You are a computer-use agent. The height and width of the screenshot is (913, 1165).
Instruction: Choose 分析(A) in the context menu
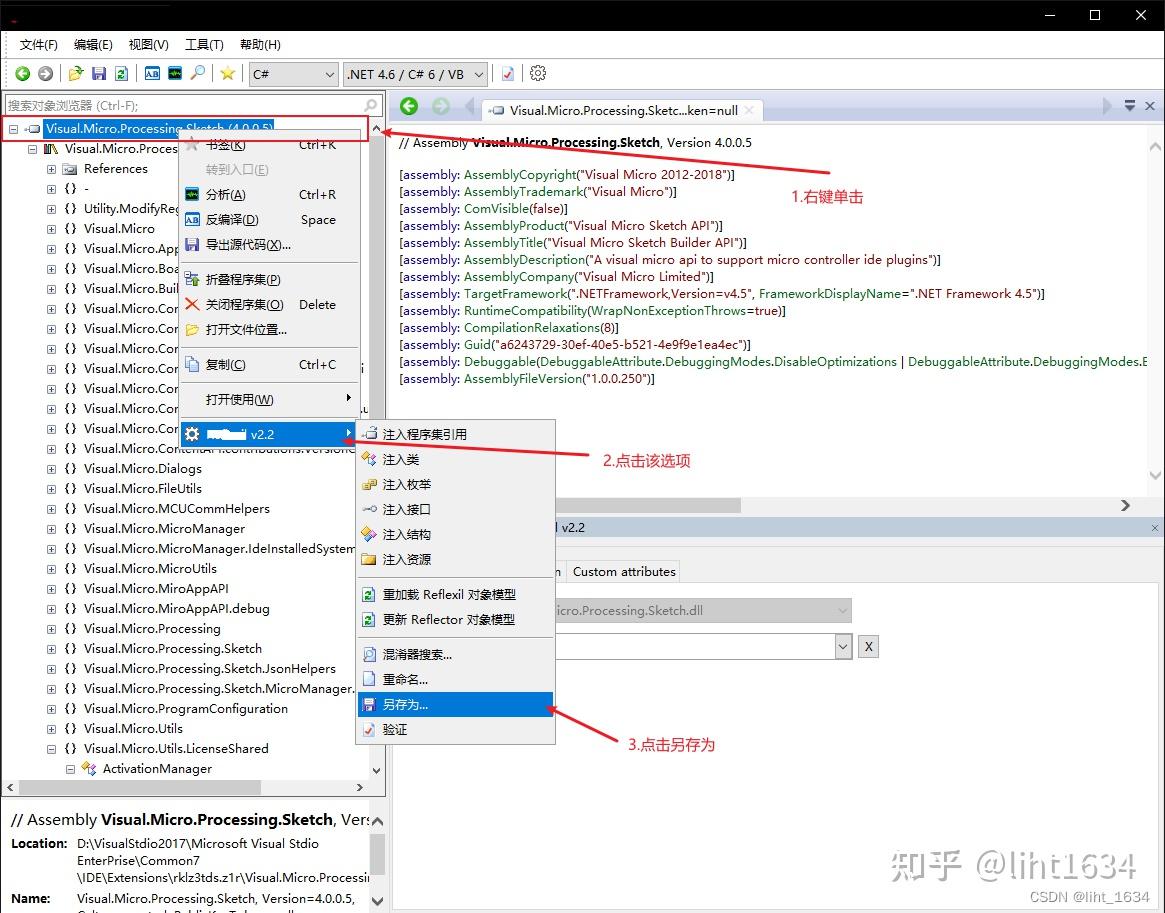(269, 195)
